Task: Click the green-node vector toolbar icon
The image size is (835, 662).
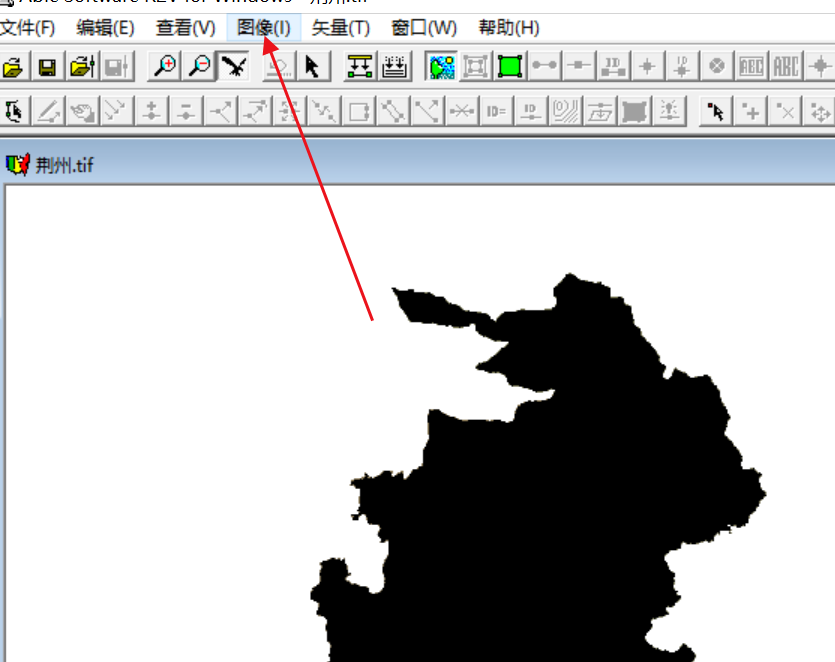Action: 360,67
